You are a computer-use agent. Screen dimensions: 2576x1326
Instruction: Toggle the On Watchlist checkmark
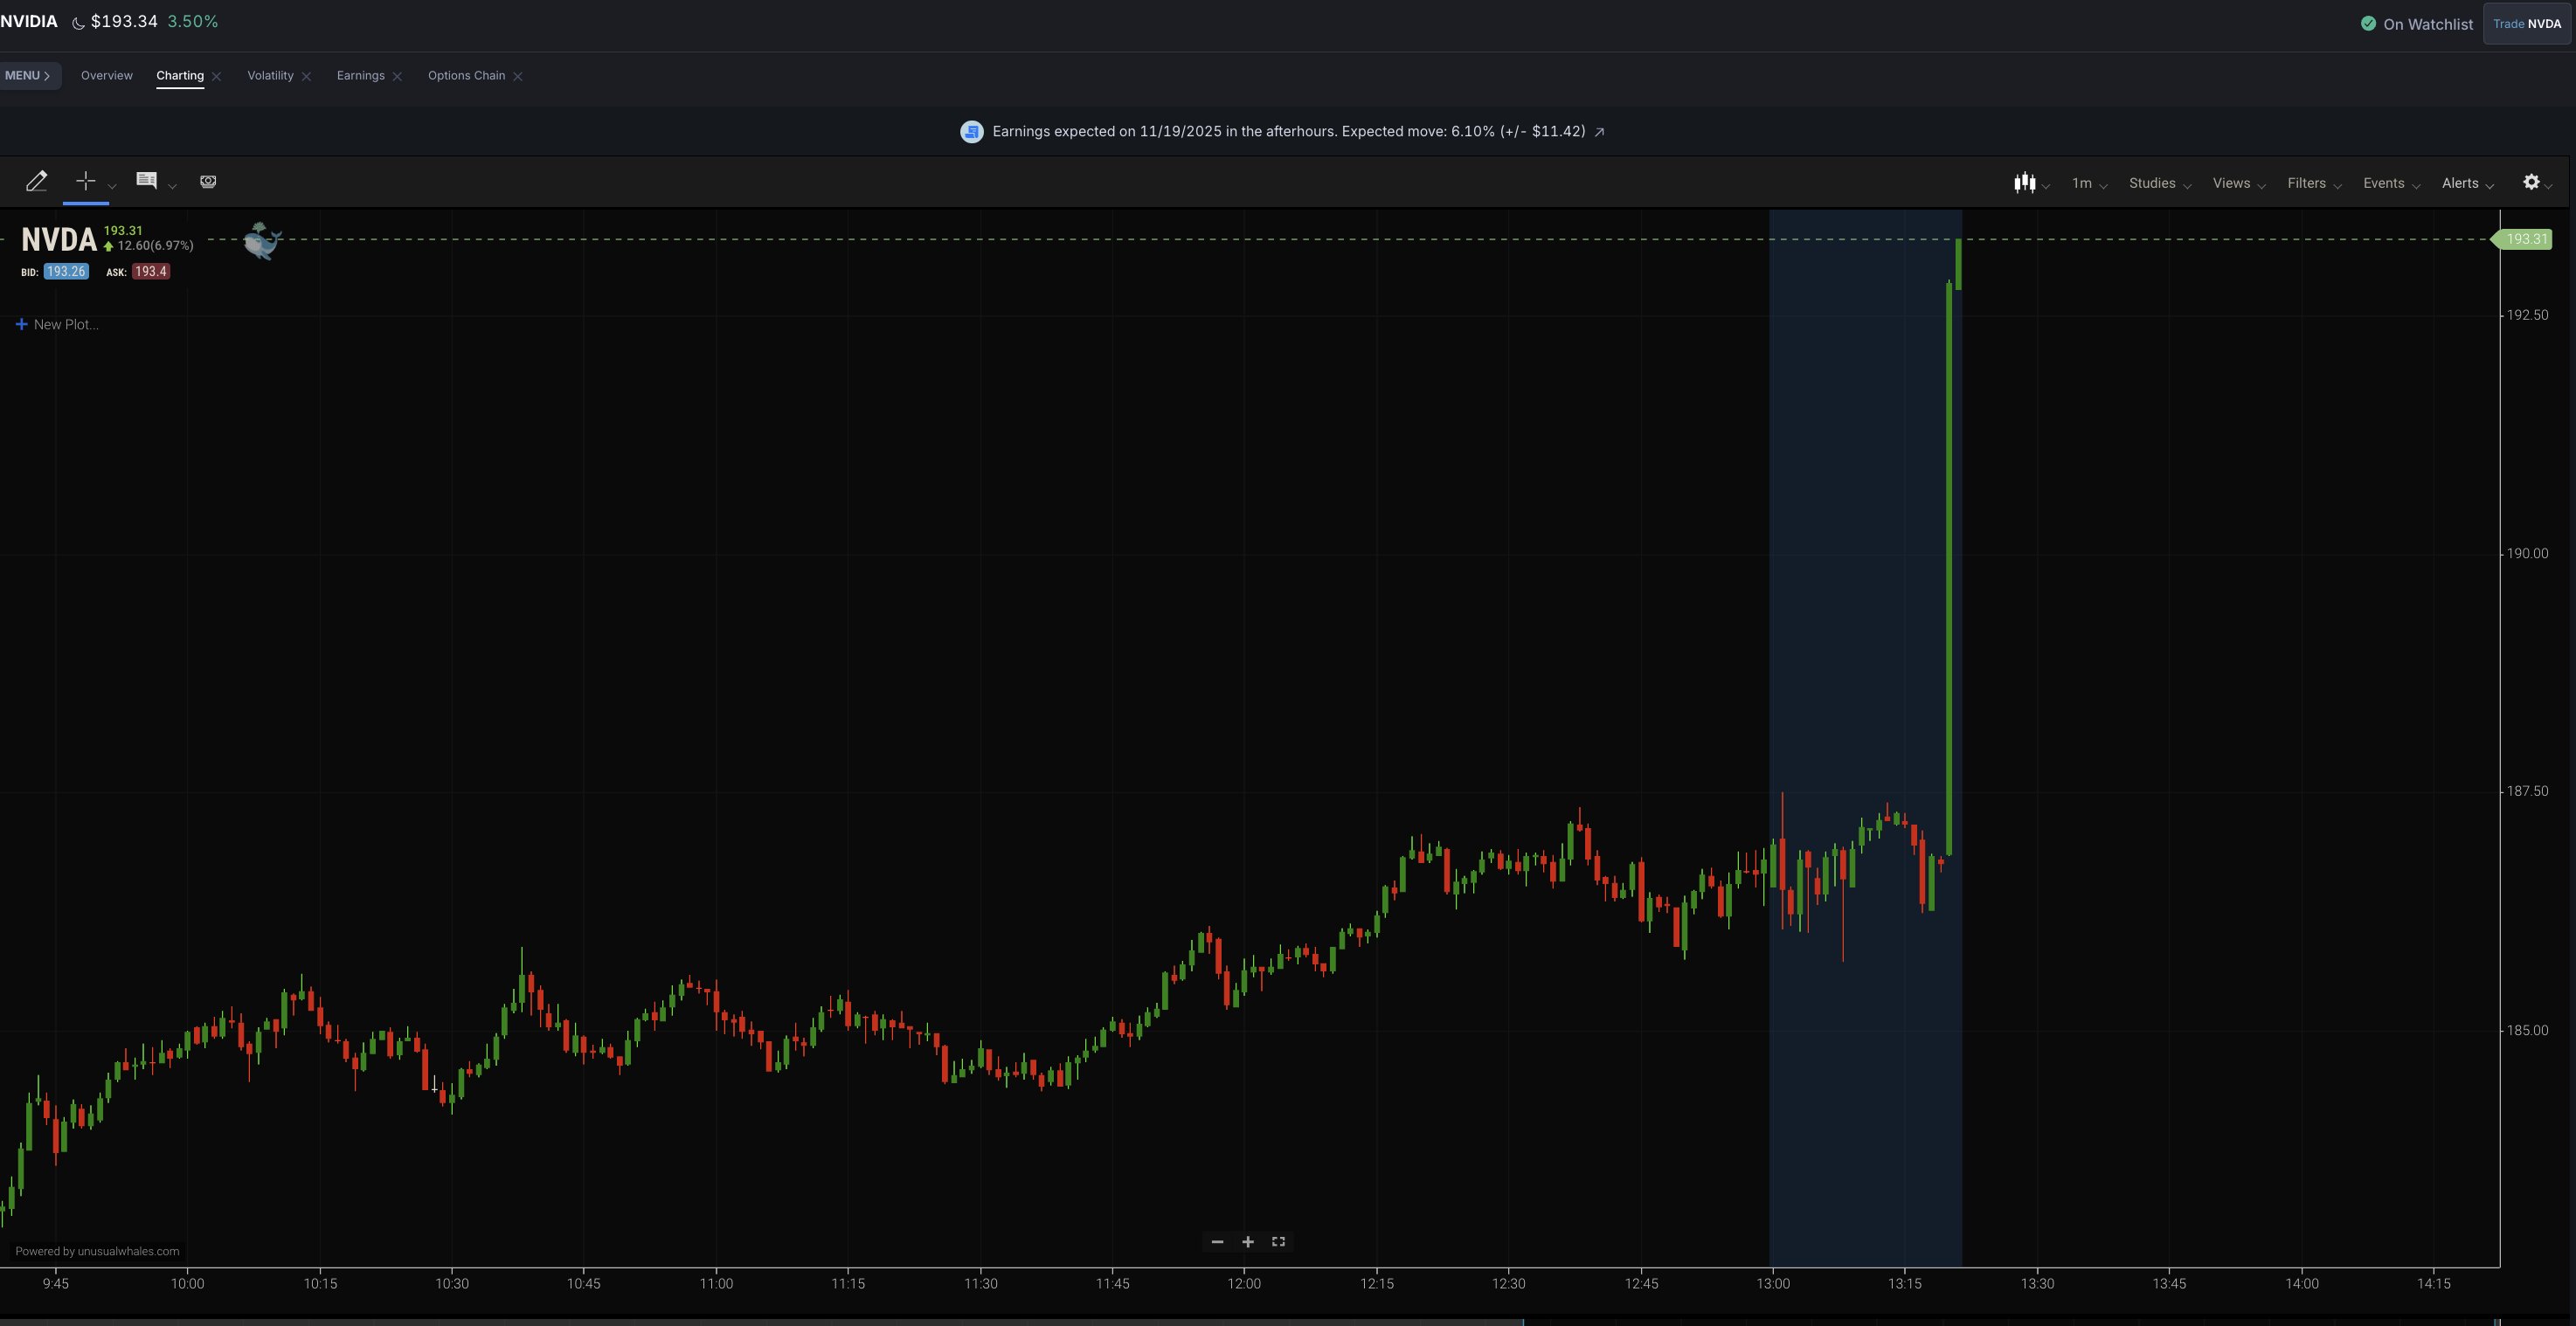pyautogui.click(x=2368, y=24)
